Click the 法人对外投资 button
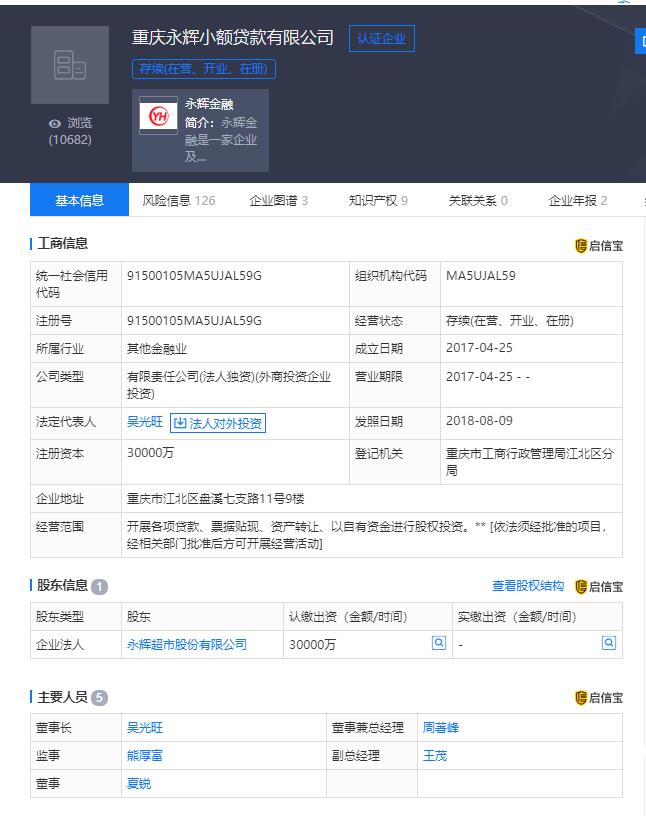Viewport: 646px width, 816px height. click(x=218, y=423)
